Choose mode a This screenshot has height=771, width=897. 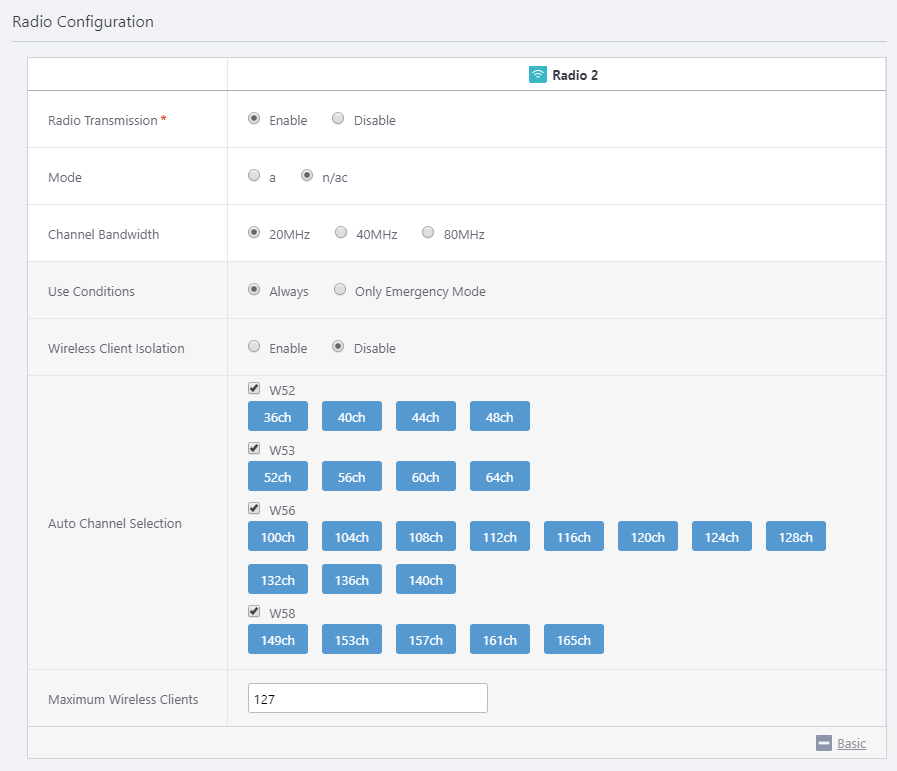coord(254,176)
